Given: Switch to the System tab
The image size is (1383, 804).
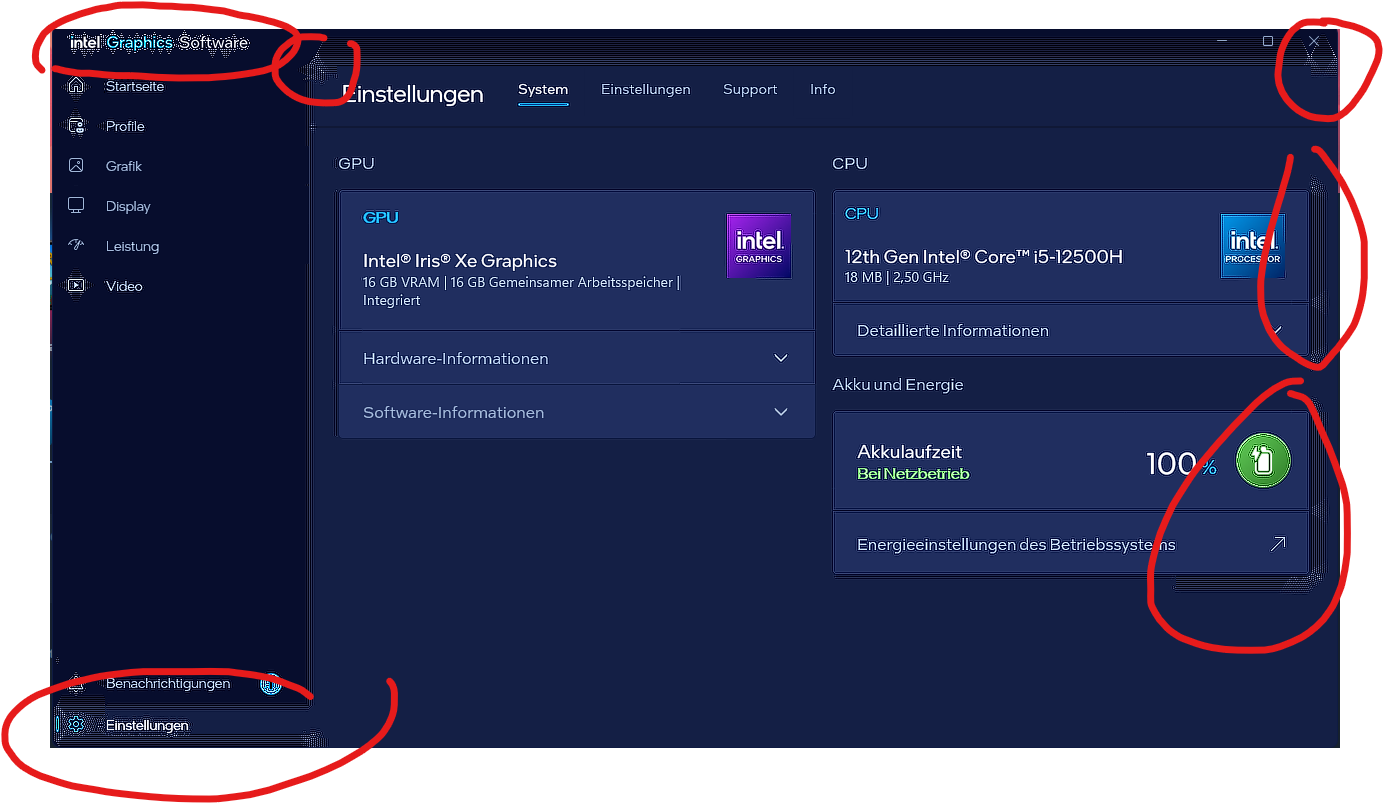Looking at the screenshot, I should coord(543,90).
